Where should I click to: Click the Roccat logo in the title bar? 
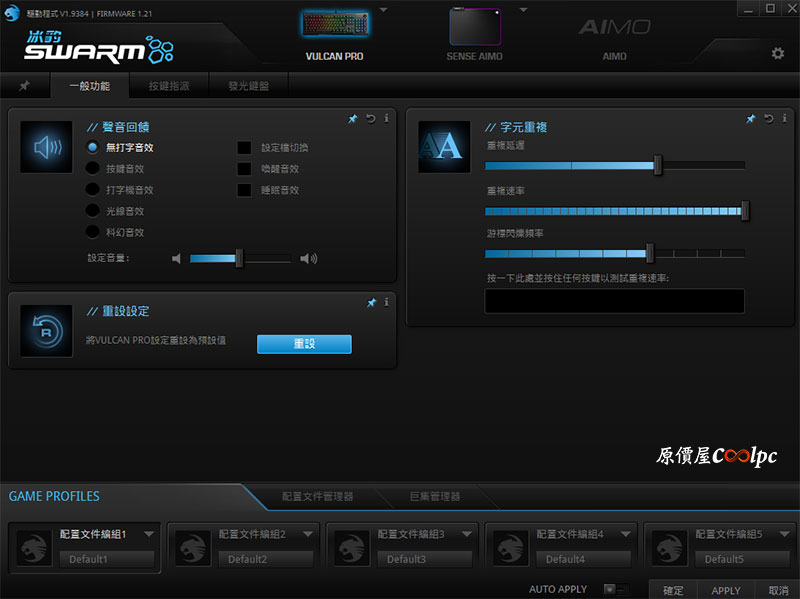click(11, 13)
